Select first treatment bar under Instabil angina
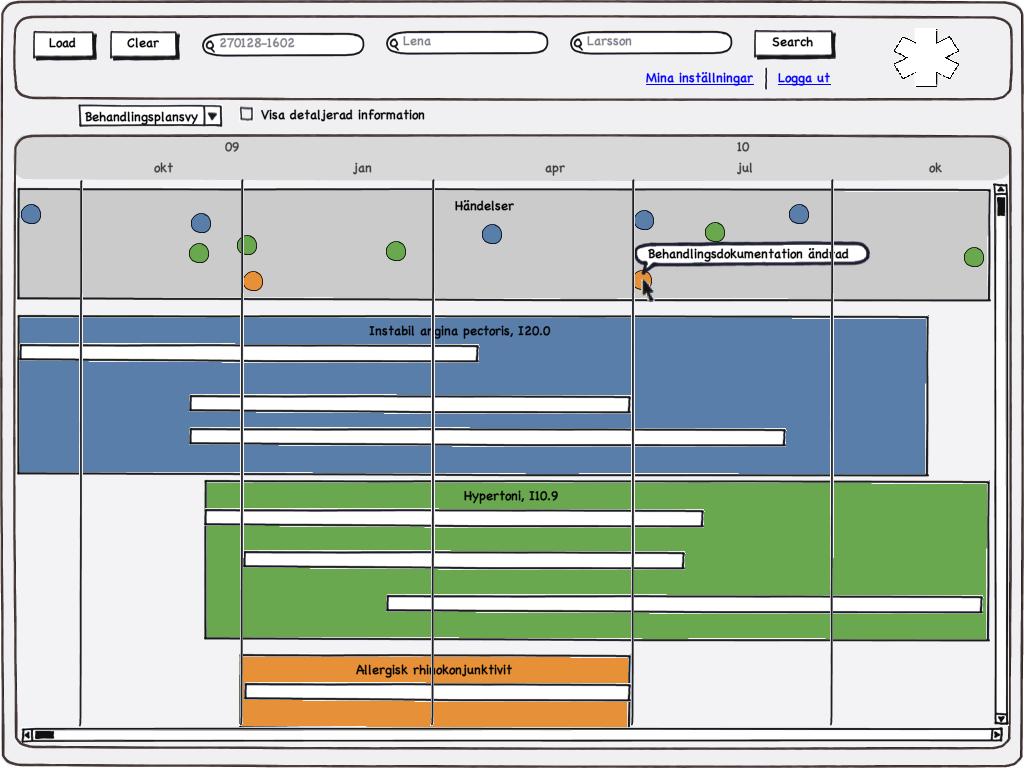Viewport: 1024px width, 768px height. tap(249, 353)
